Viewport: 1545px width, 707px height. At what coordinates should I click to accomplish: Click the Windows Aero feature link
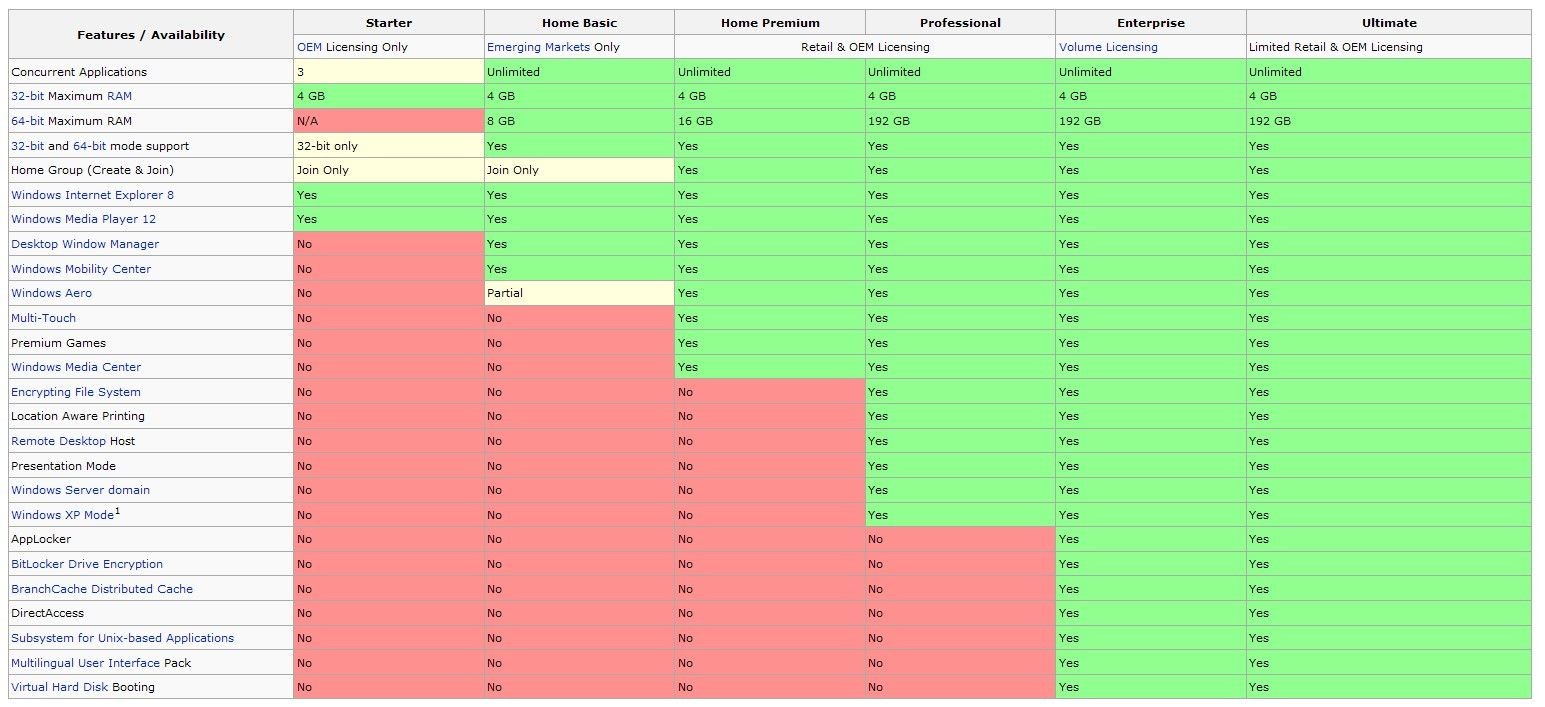coord(51,293)
